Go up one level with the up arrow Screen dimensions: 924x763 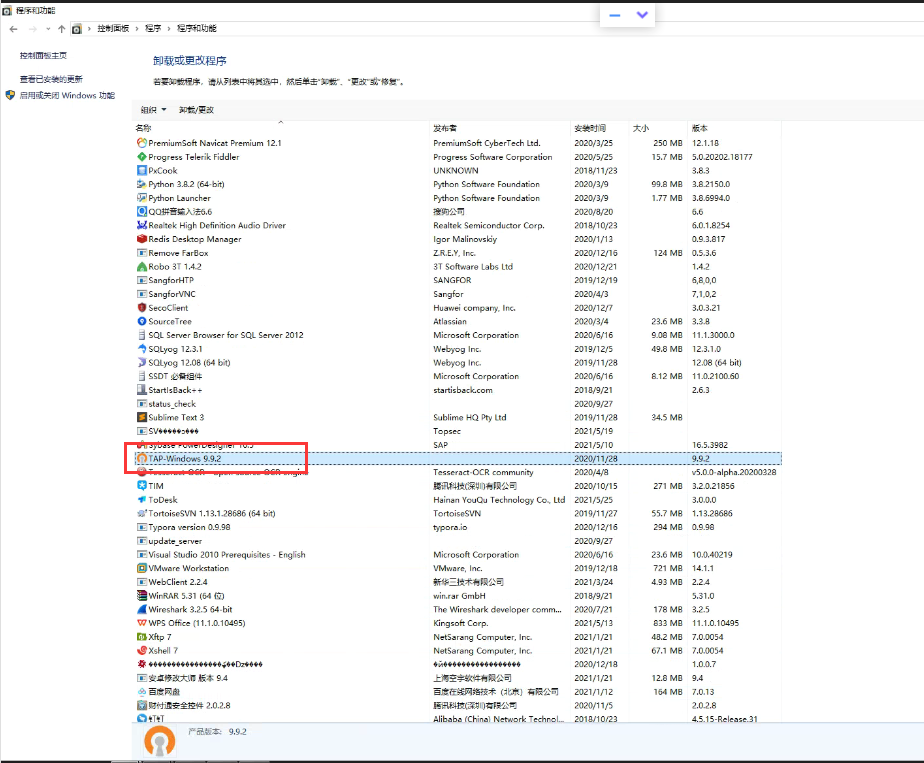(62, 29)
